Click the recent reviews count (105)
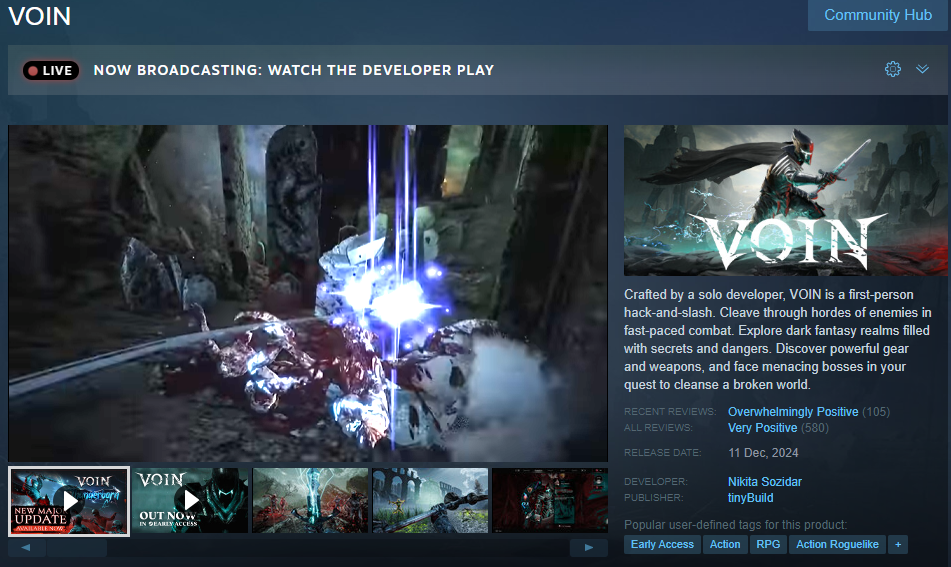 pyautogui.click(x=876, y=412)
